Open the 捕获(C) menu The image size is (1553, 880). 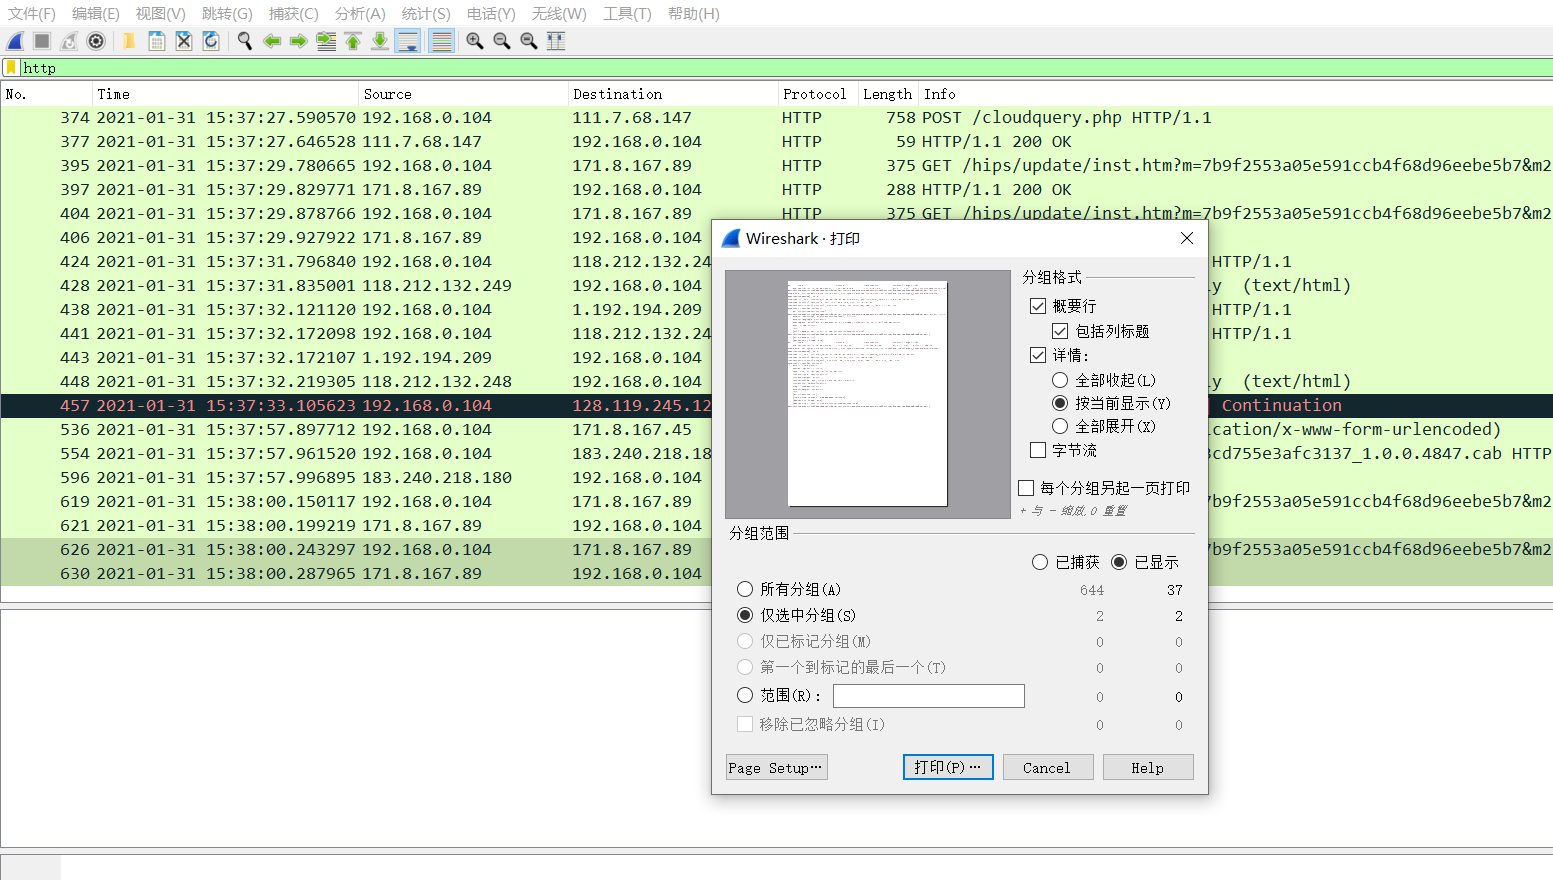(x=294, y=14)
